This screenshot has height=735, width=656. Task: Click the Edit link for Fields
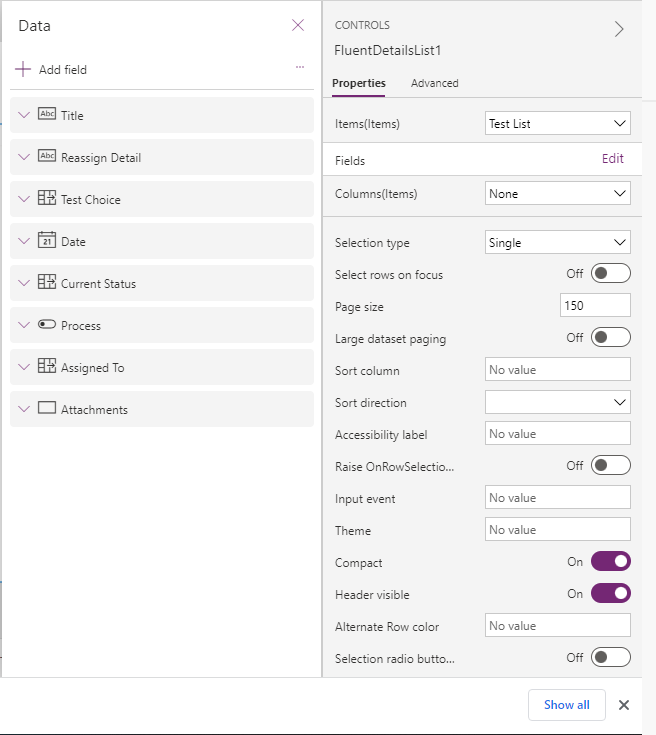coord(612,159)
